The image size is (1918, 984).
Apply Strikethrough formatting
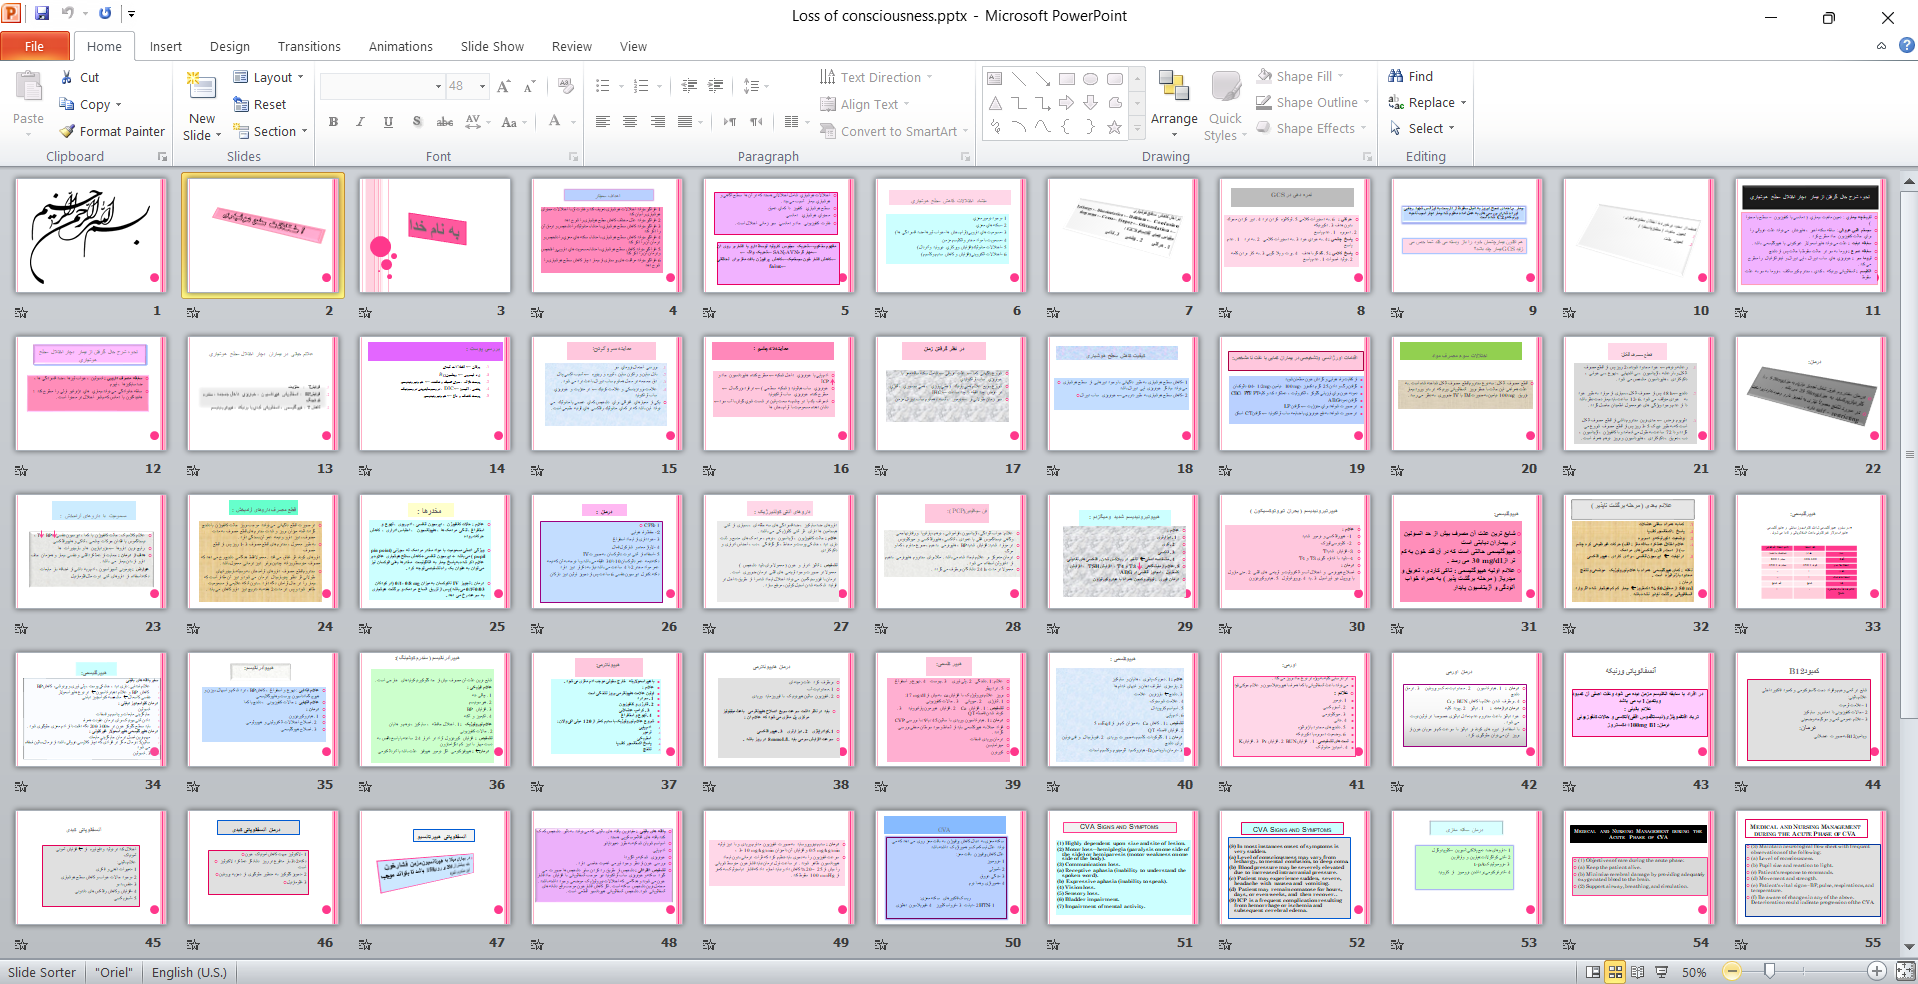(445, 122)
